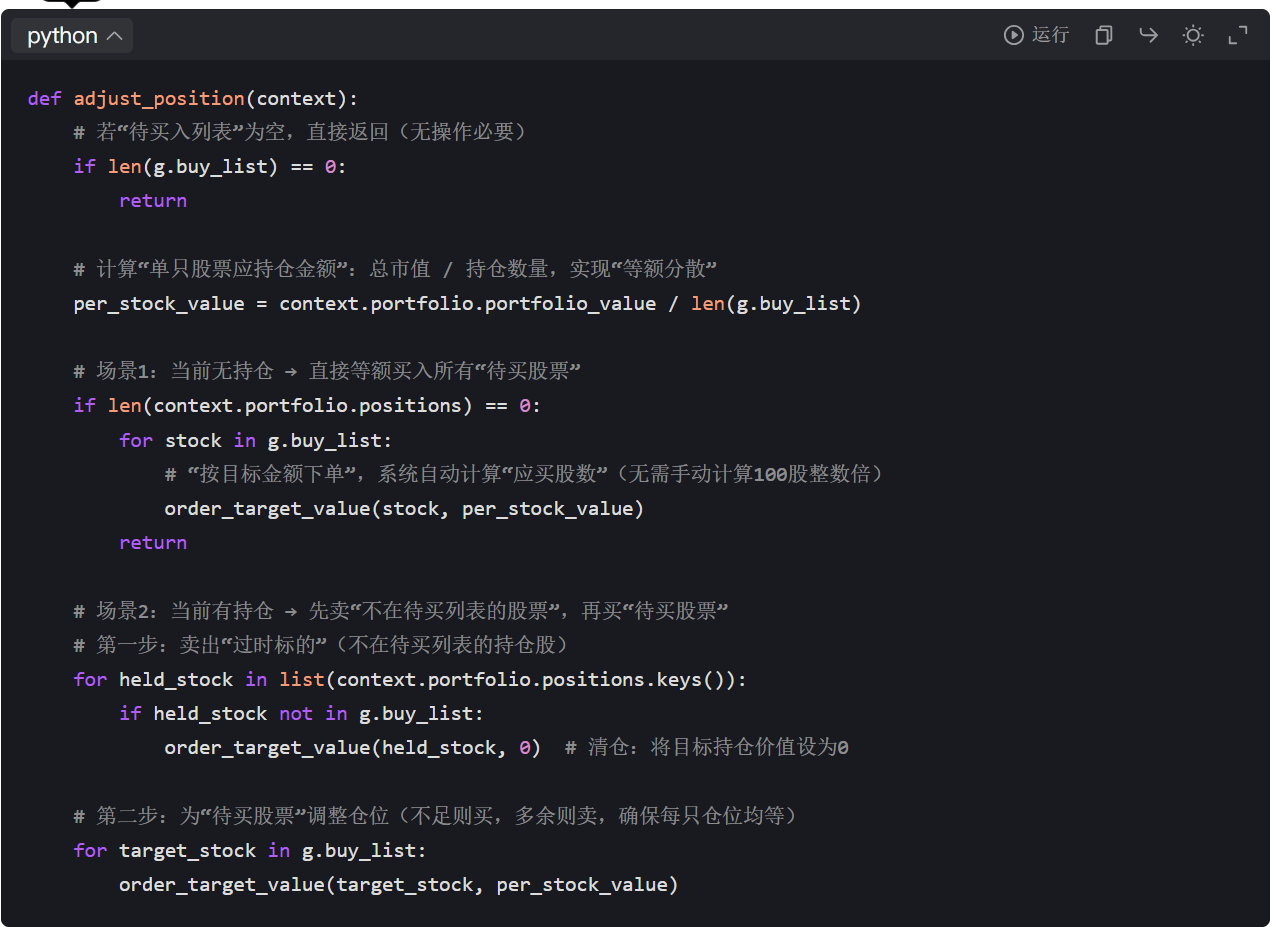
Task: Click the play circle icon beside 运行
Action: [1014, 35]
